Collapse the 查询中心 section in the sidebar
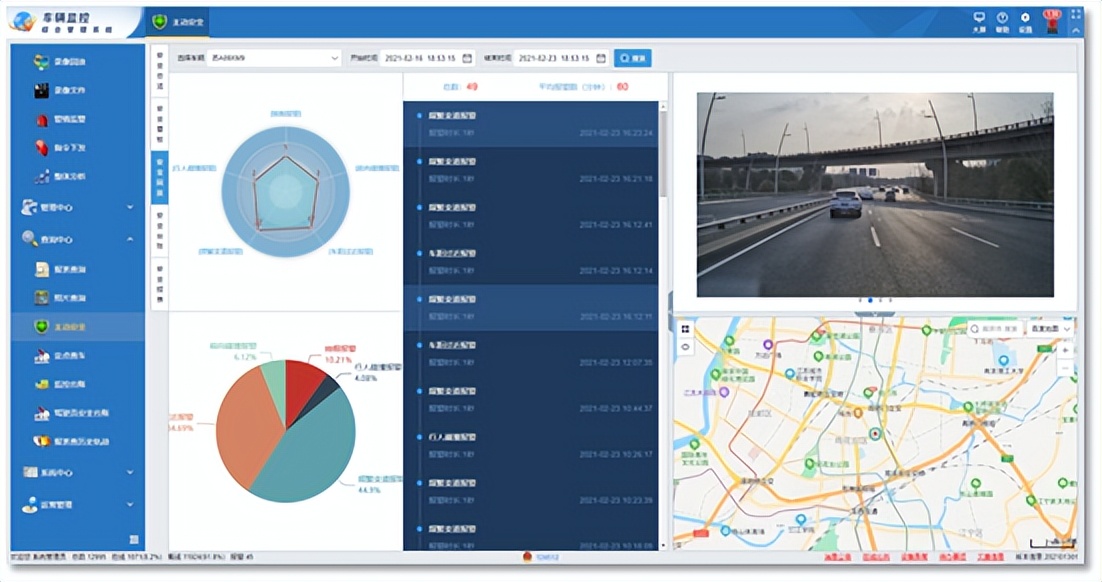The width and height of the screenshot is (1102, 582). (x=130, y=239)
